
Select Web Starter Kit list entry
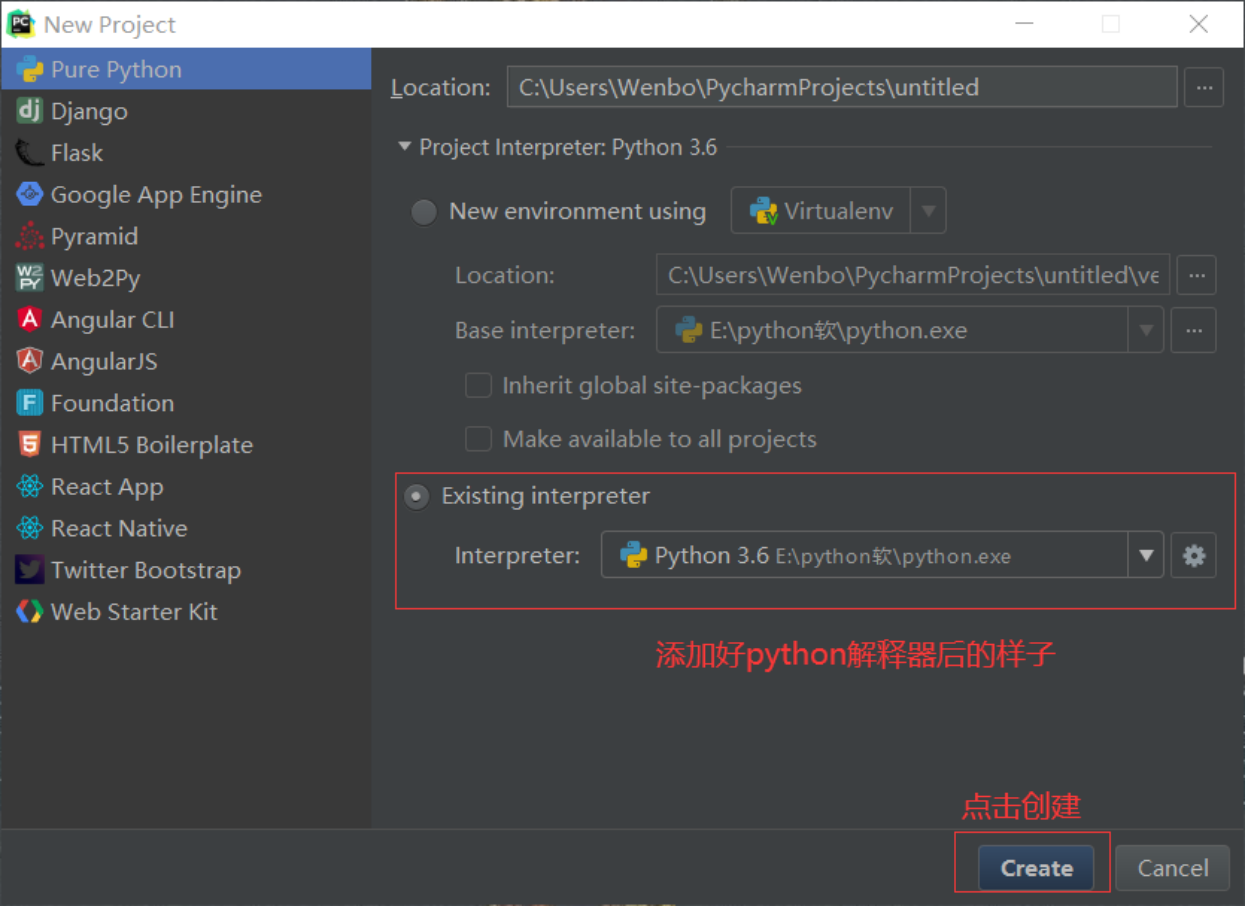click(x=186, y=612)
